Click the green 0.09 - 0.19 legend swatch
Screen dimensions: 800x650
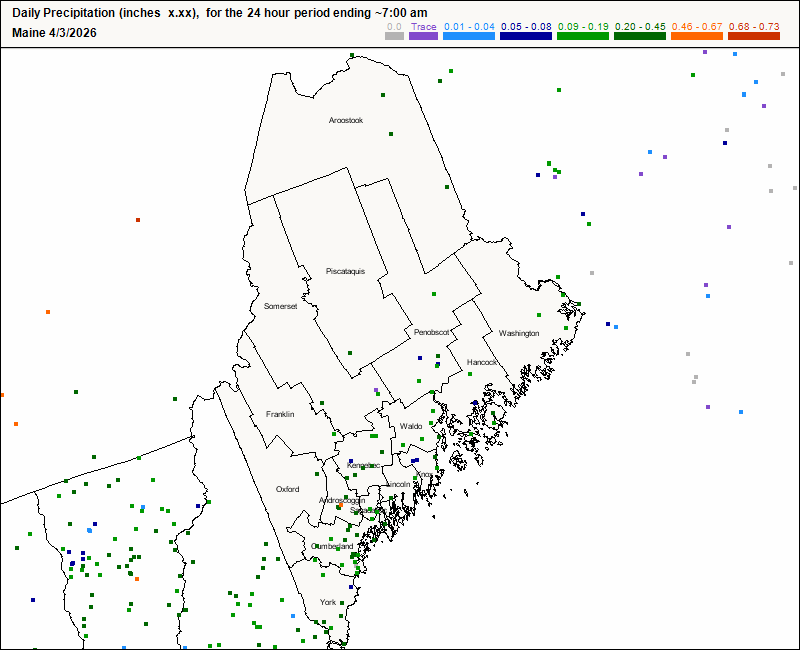[583, 36]
